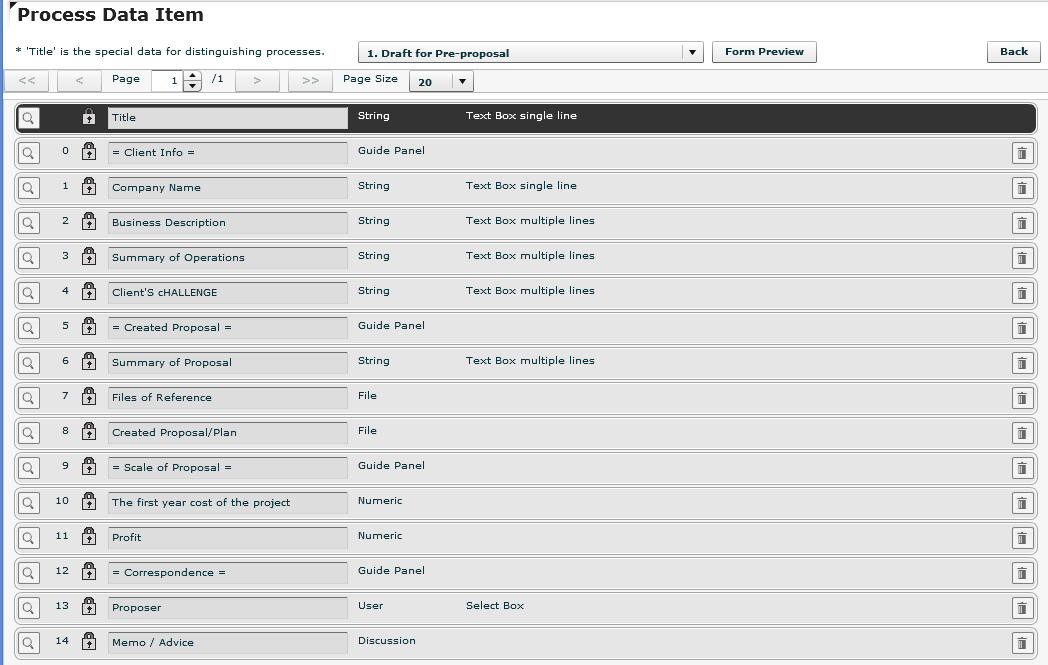Open details magnifier for Business Description row
The image size is (1048, 665).
(28, 223)
